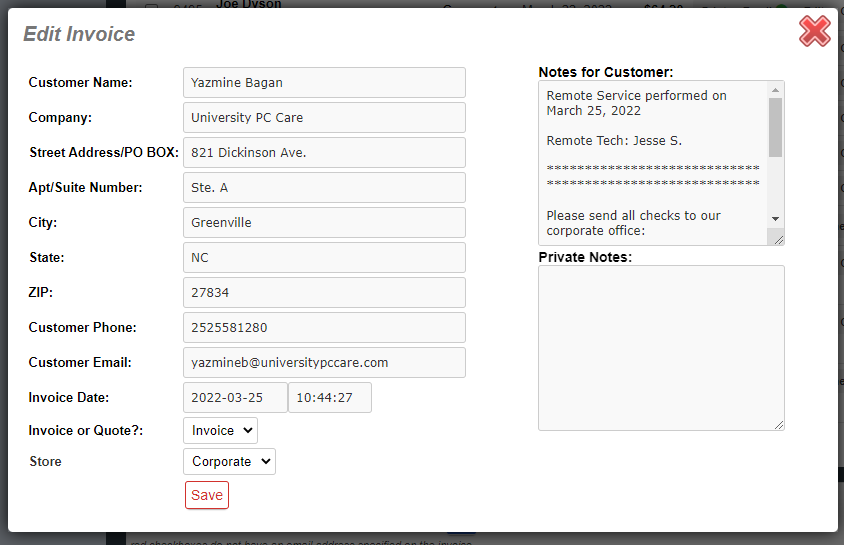Close the Edit Invoice dialog
The image size is (844, 545).
click(x=815, y=32)
